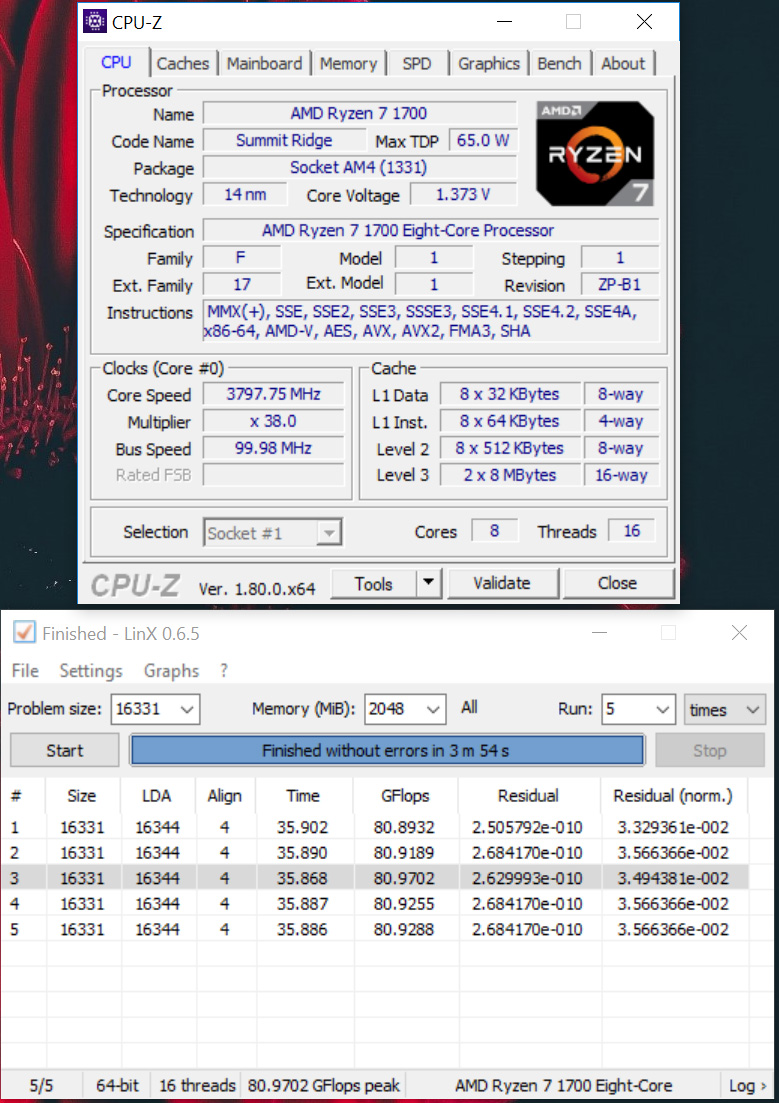
Task: Click the LDA column header in LinX
Action: click(157, 796)
